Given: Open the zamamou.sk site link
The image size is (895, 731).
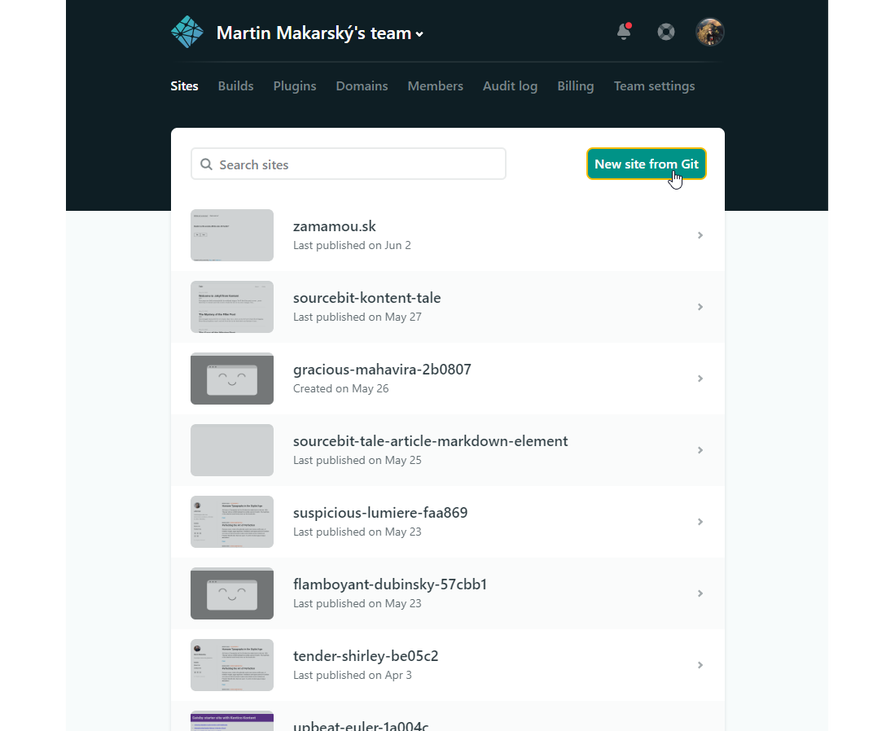Looking at the screenshot, I should point(334,227).
